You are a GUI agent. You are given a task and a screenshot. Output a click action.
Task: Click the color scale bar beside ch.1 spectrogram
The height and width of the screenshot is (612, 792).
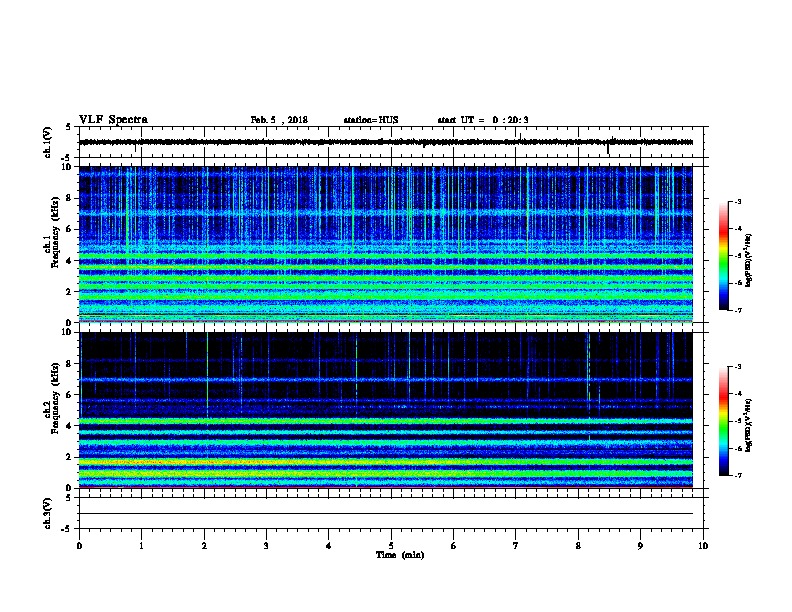coord(724,256)
